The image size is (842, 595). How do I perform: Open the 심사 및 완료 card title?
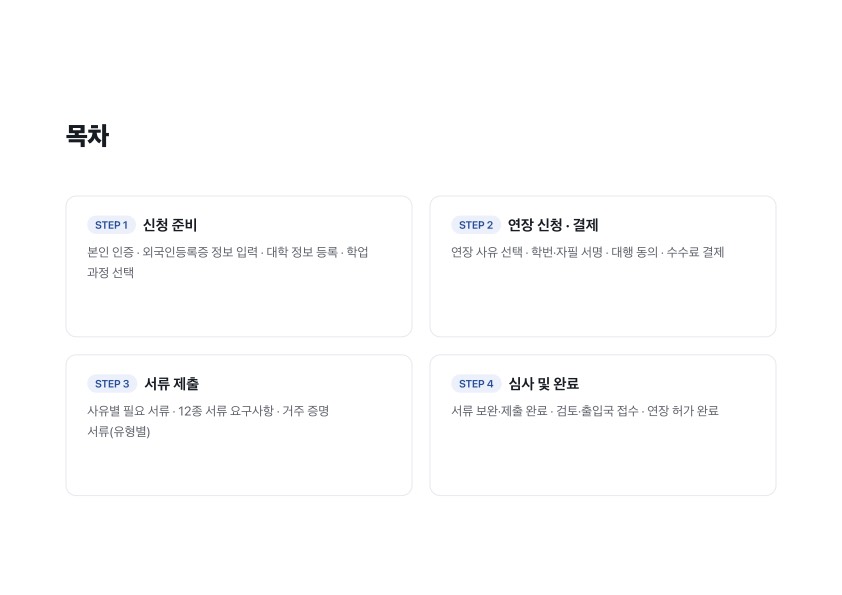pos(543,384)
